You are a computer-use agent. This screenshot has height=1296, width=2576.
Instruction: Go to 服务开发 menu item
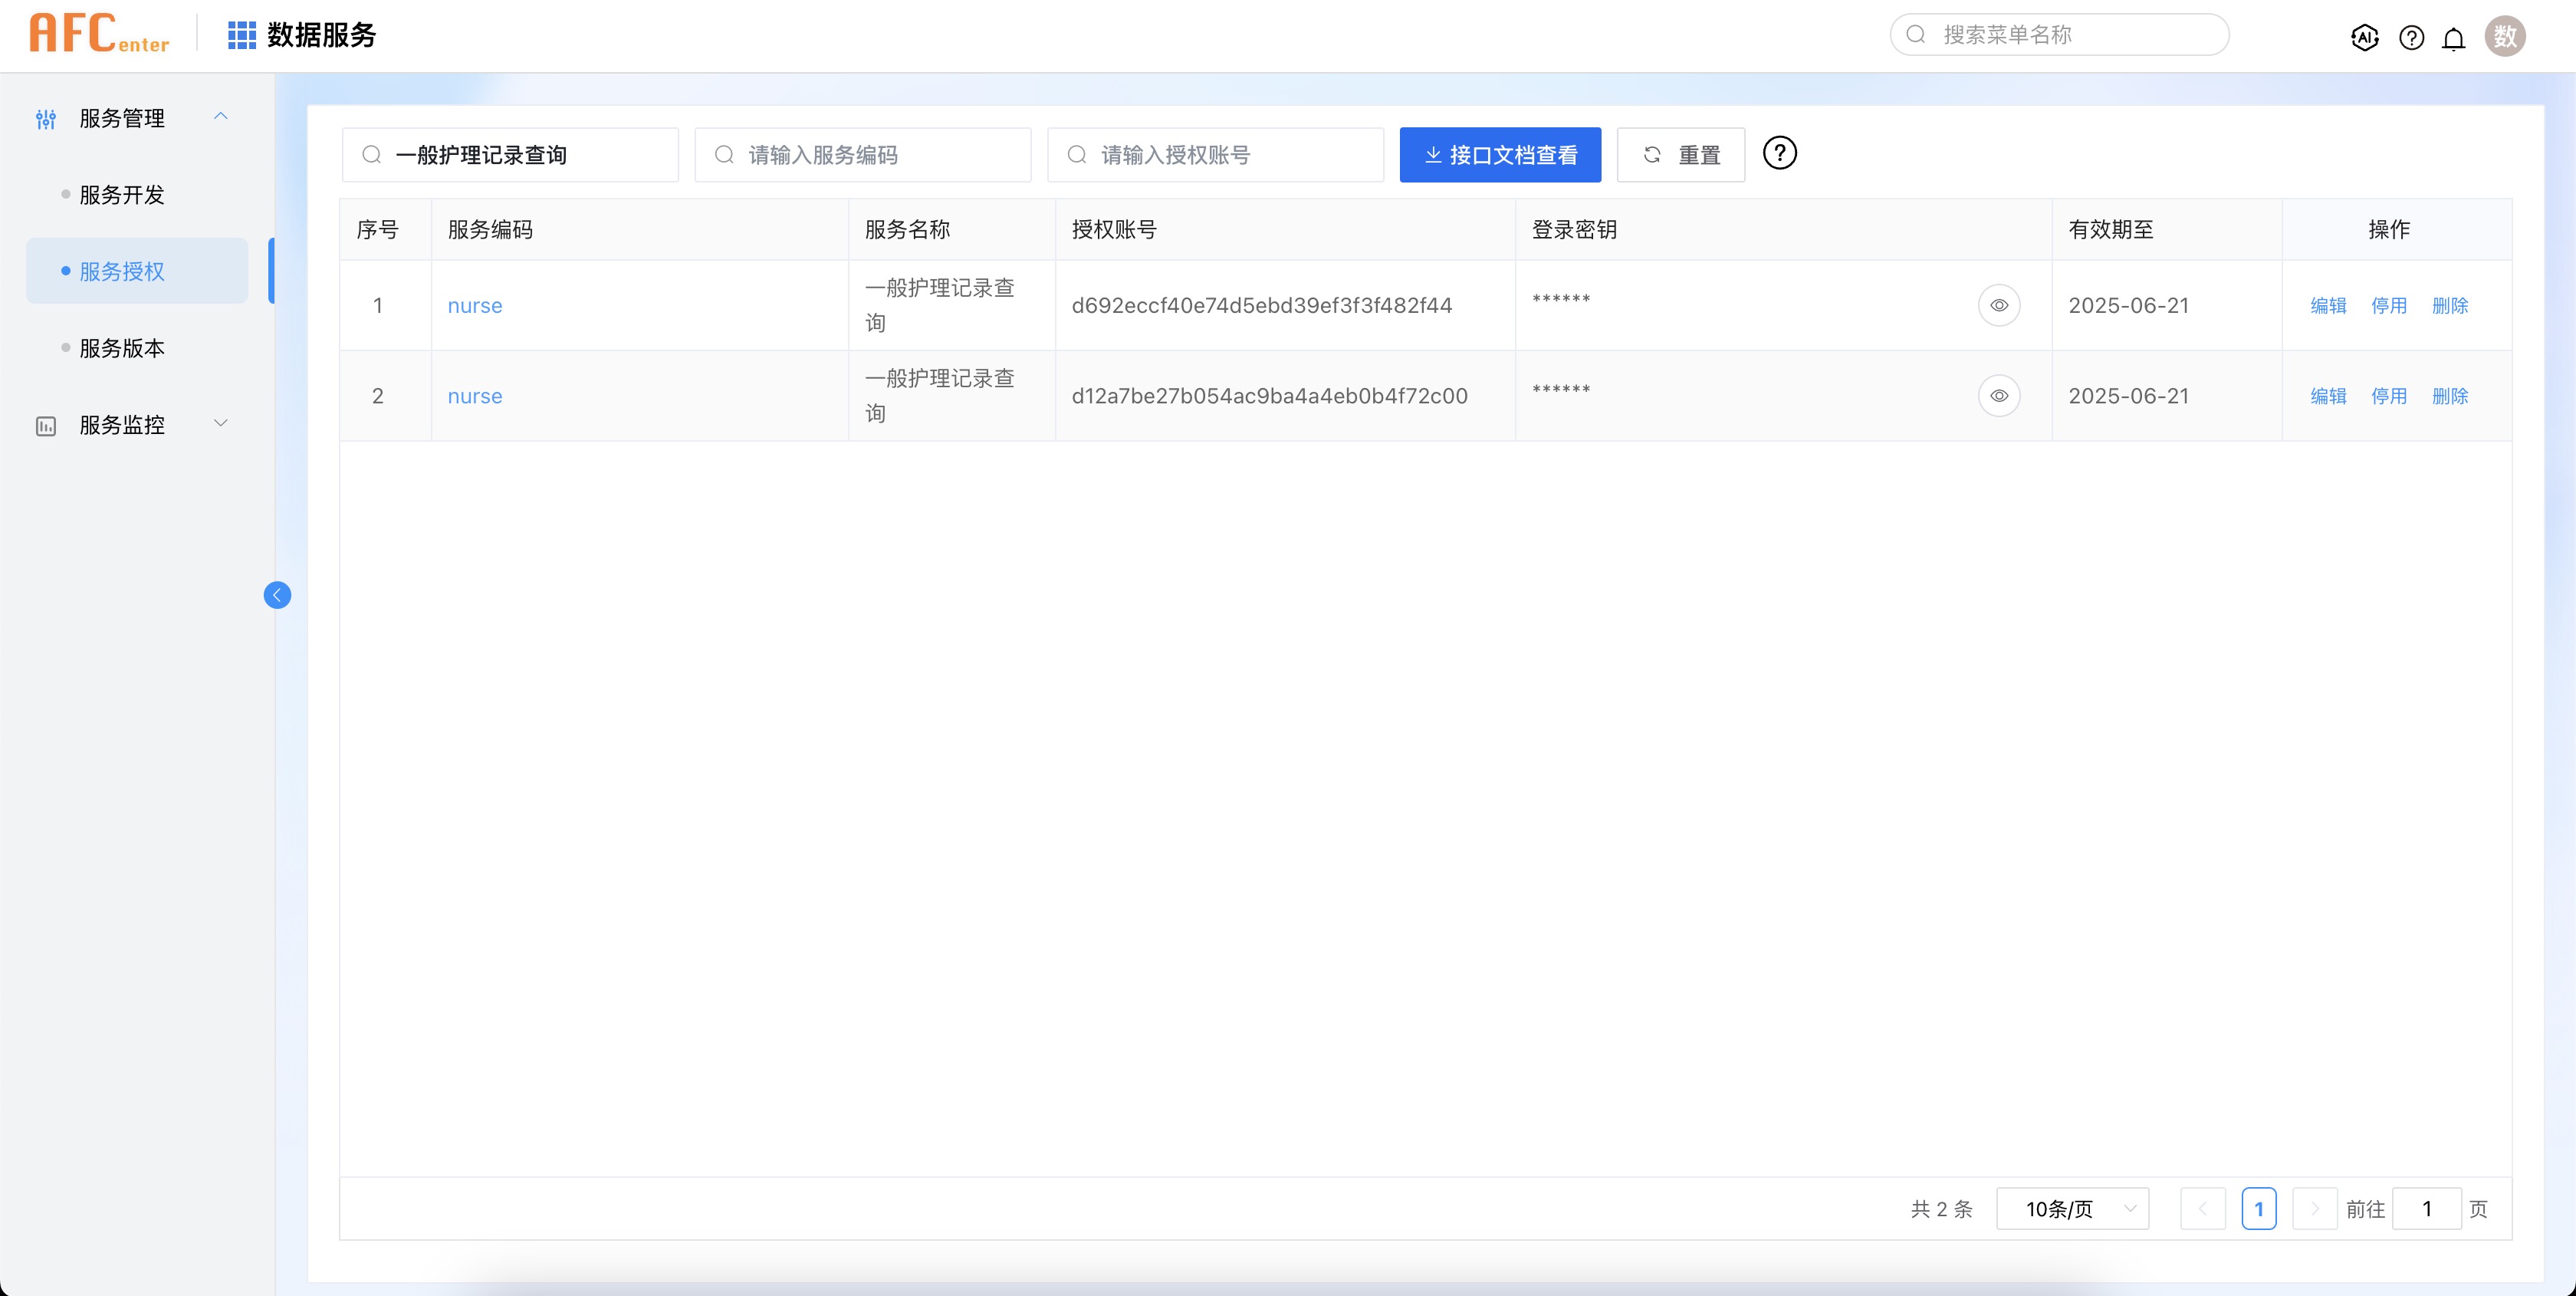(x=122, y=195)
